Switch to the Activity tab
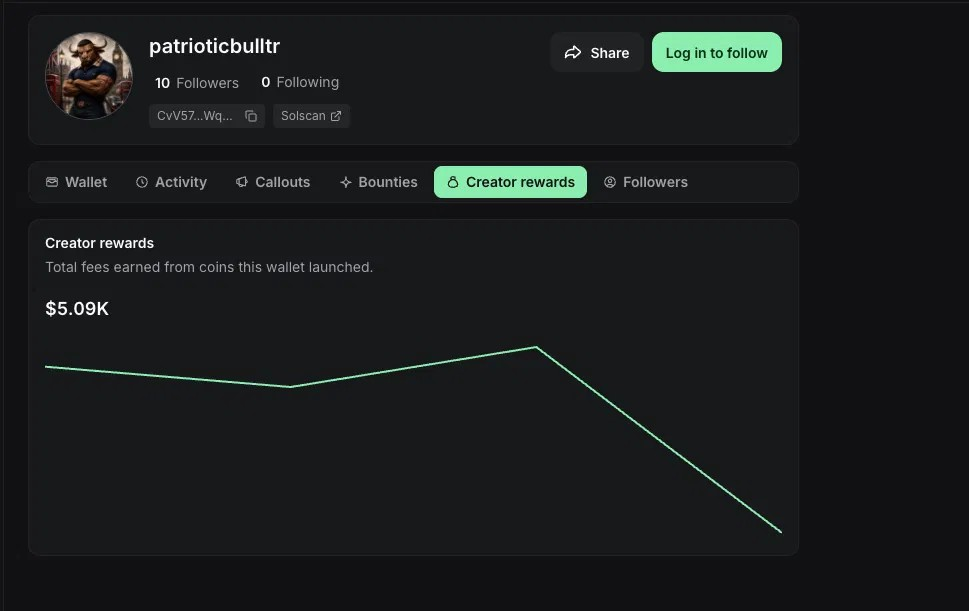Screen dimensions: 969x611 [x=171, y=182]
